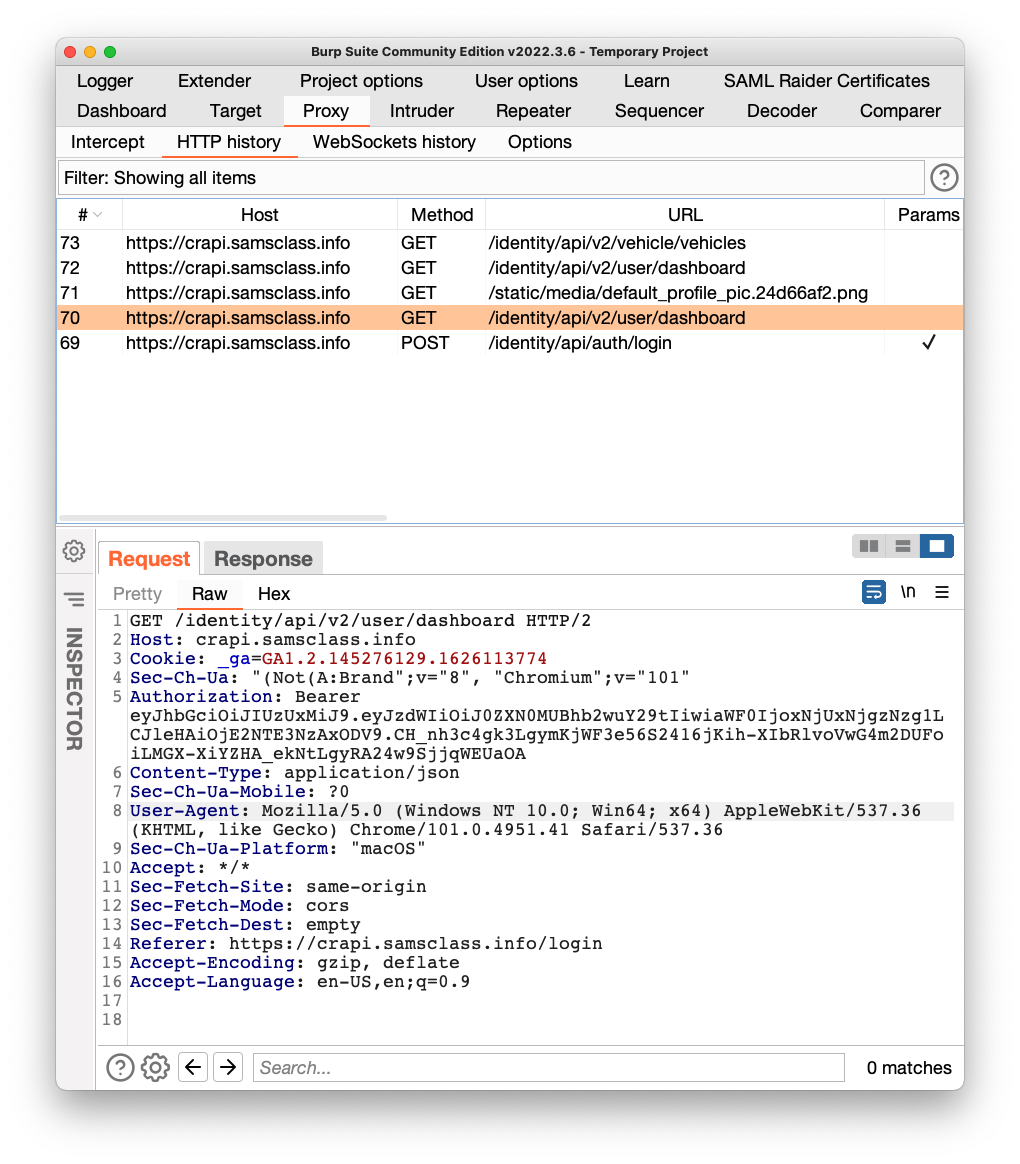This screenshot has height=1164, width=1020.
Task: Switch to the Pretty view
Action: click(x=137, y=594)
